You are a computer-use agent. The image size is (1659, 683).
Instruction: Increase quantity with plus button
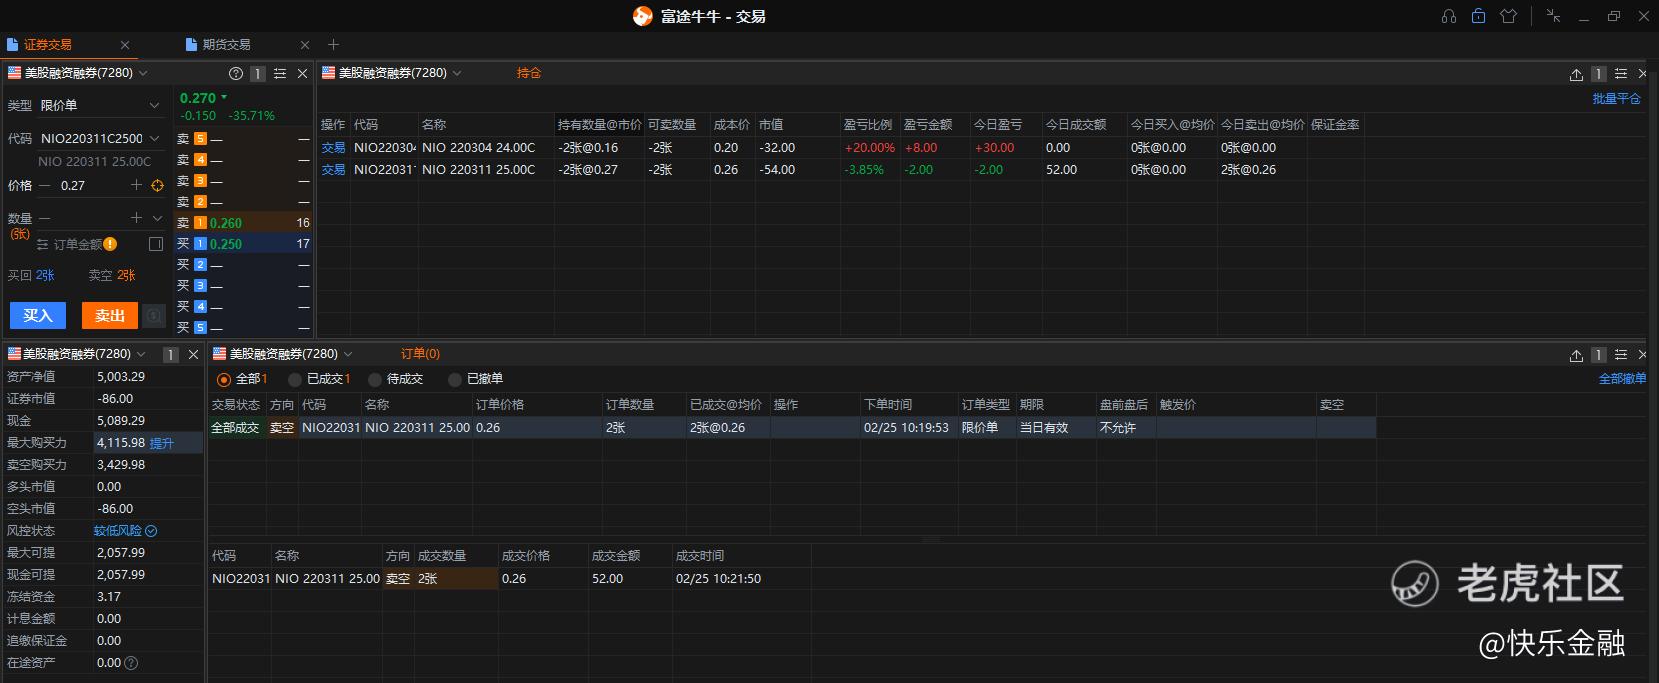137,218
